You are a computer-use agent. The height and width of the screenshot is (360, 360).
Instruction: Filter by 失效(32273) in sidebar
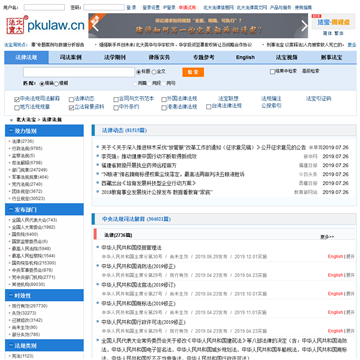pos(24,313)
